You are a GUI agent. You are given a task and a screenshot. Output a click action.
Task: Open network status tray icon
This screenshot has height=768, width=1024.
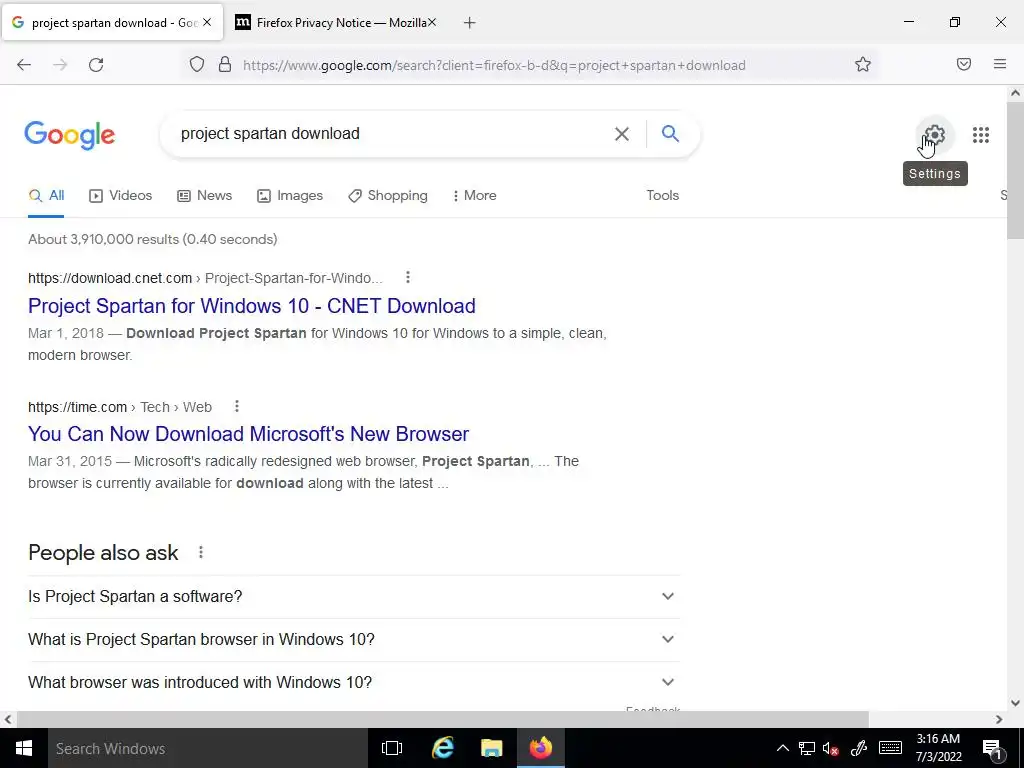click(807, 748)
